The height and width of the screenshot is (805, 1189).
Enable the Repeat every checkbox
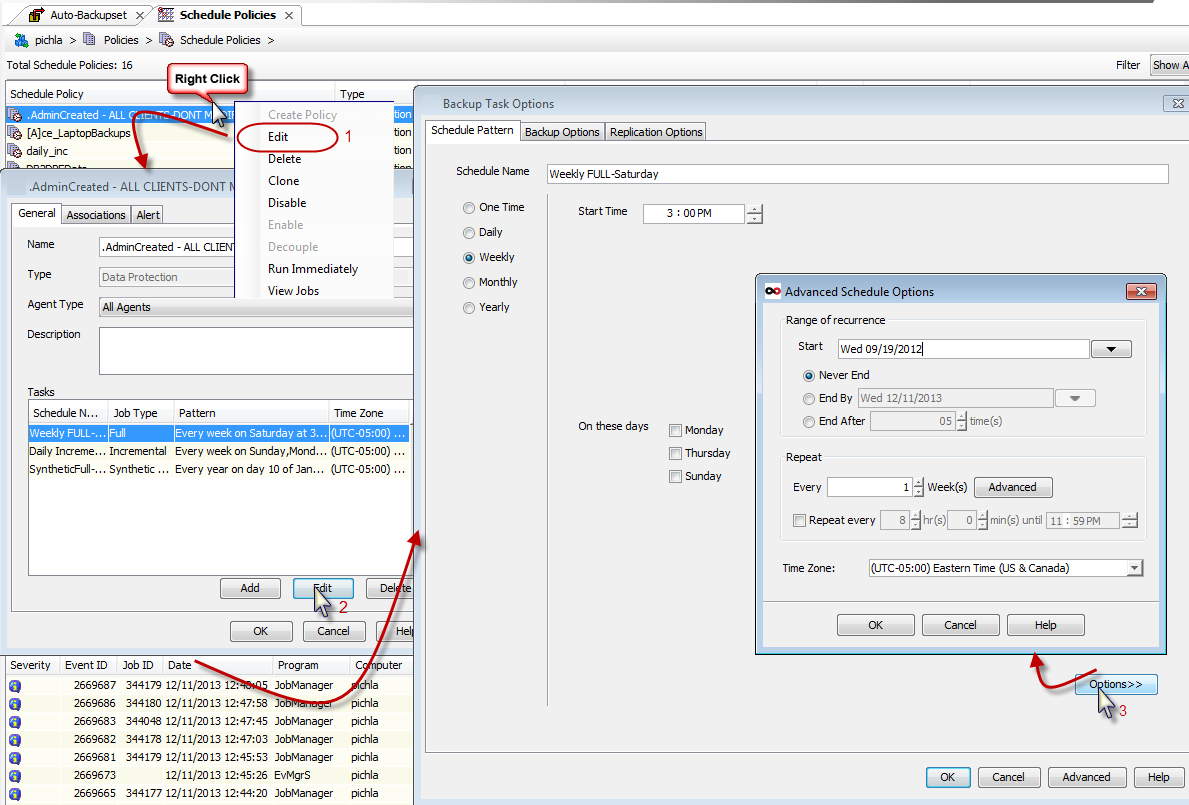798,520
